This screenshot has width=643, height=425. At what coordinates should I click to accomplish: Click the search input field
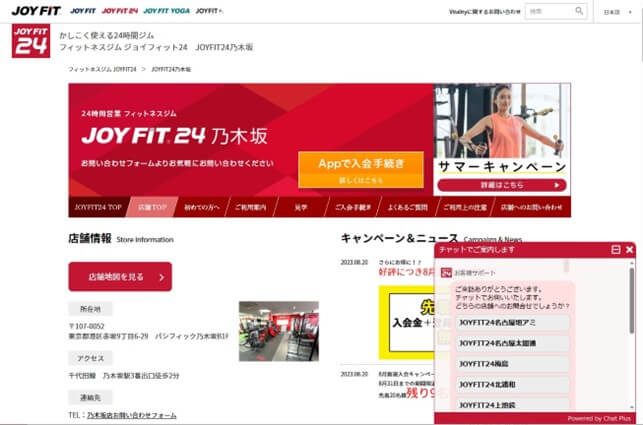pos(548,11)
